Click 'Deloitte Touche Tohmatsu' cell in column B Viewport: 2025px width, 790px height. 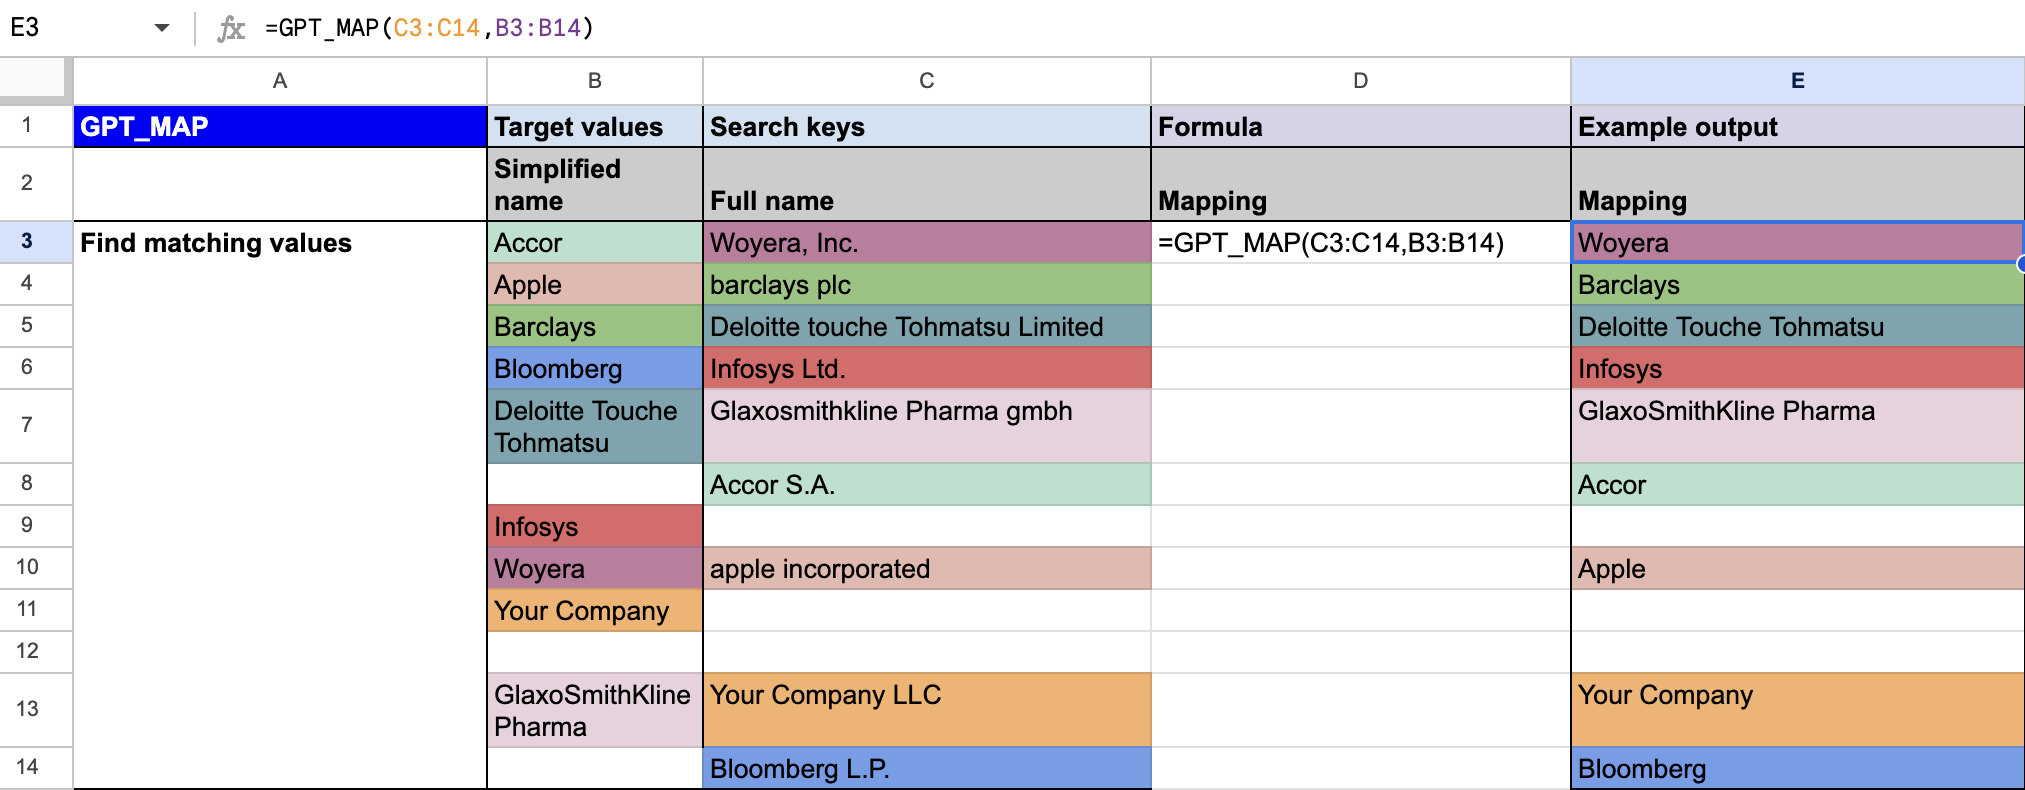tap(595, 427)
